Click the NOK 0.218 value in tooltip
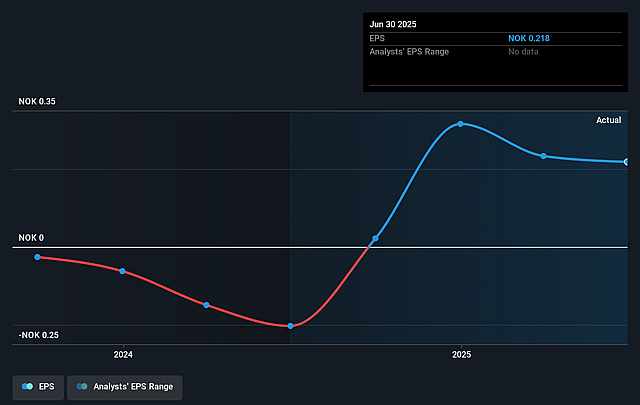Image resolution: width=640 pixels, height=405 pixels. pos(531,38)
